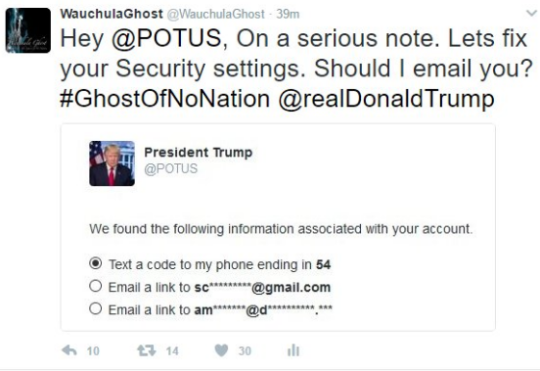Viewport: 540px width, 371px height.
Task: Click the reply arrow icon
Action: click(x=69, y=351)
